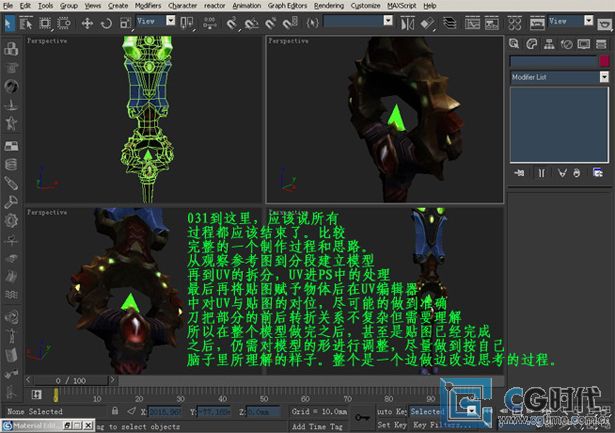615x433 pixels.
Task: Click the red object color swatch
Action: 604,61
